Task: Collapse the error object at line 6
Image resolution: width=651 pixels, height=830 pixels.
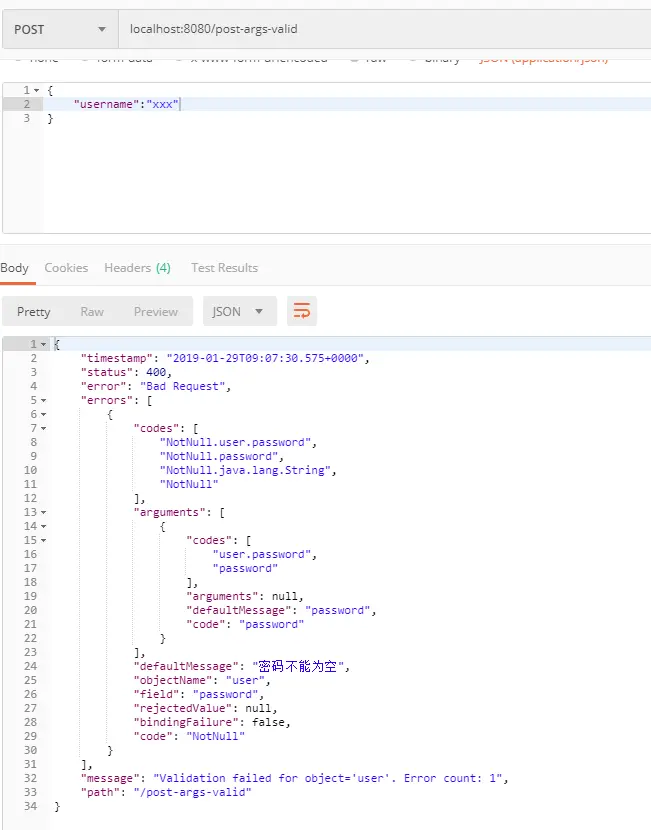Action: (x=43, y=414)
